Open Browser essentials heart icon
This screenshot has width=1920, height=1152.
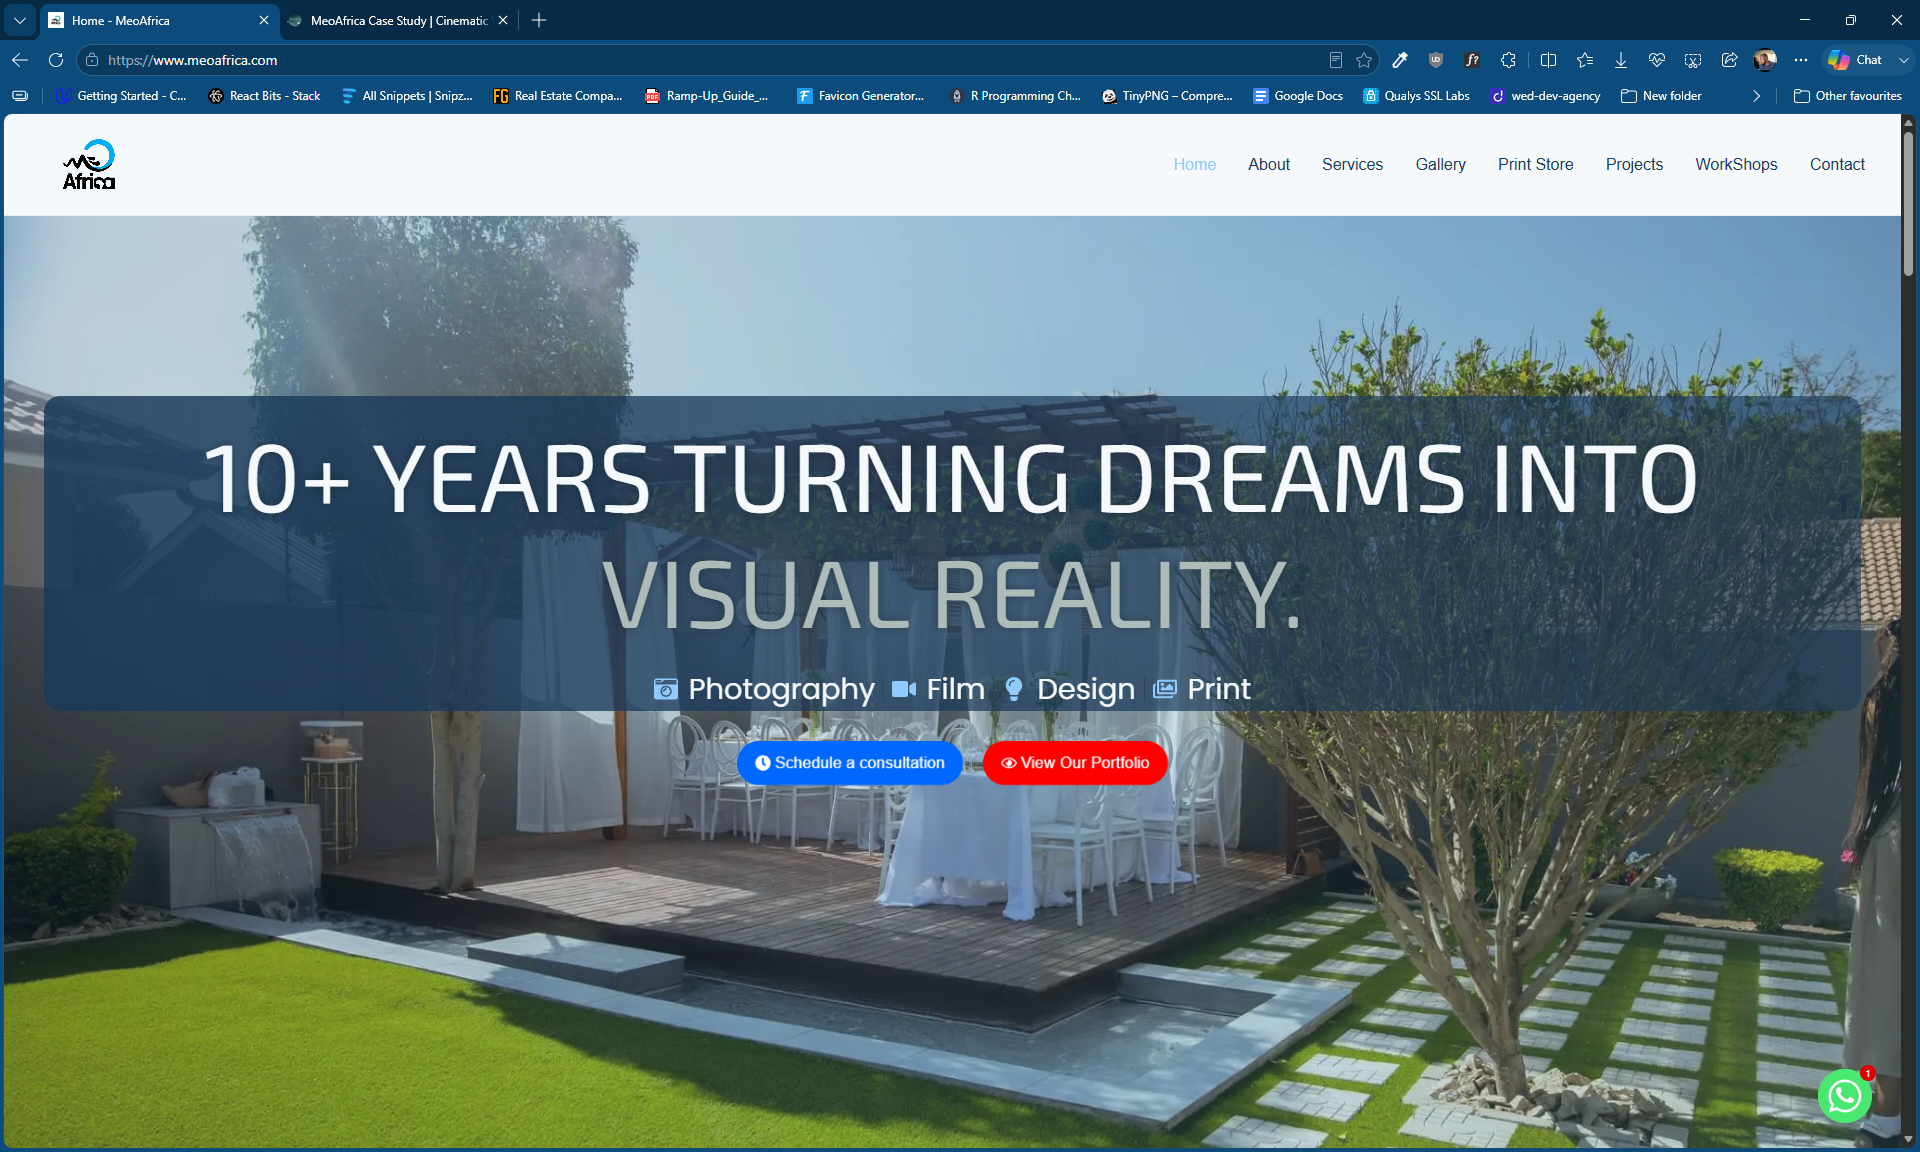click(1657, 60)
